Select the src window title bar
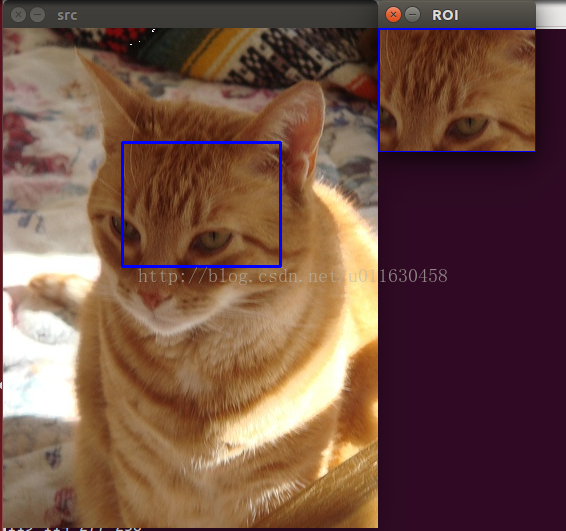 190,14
